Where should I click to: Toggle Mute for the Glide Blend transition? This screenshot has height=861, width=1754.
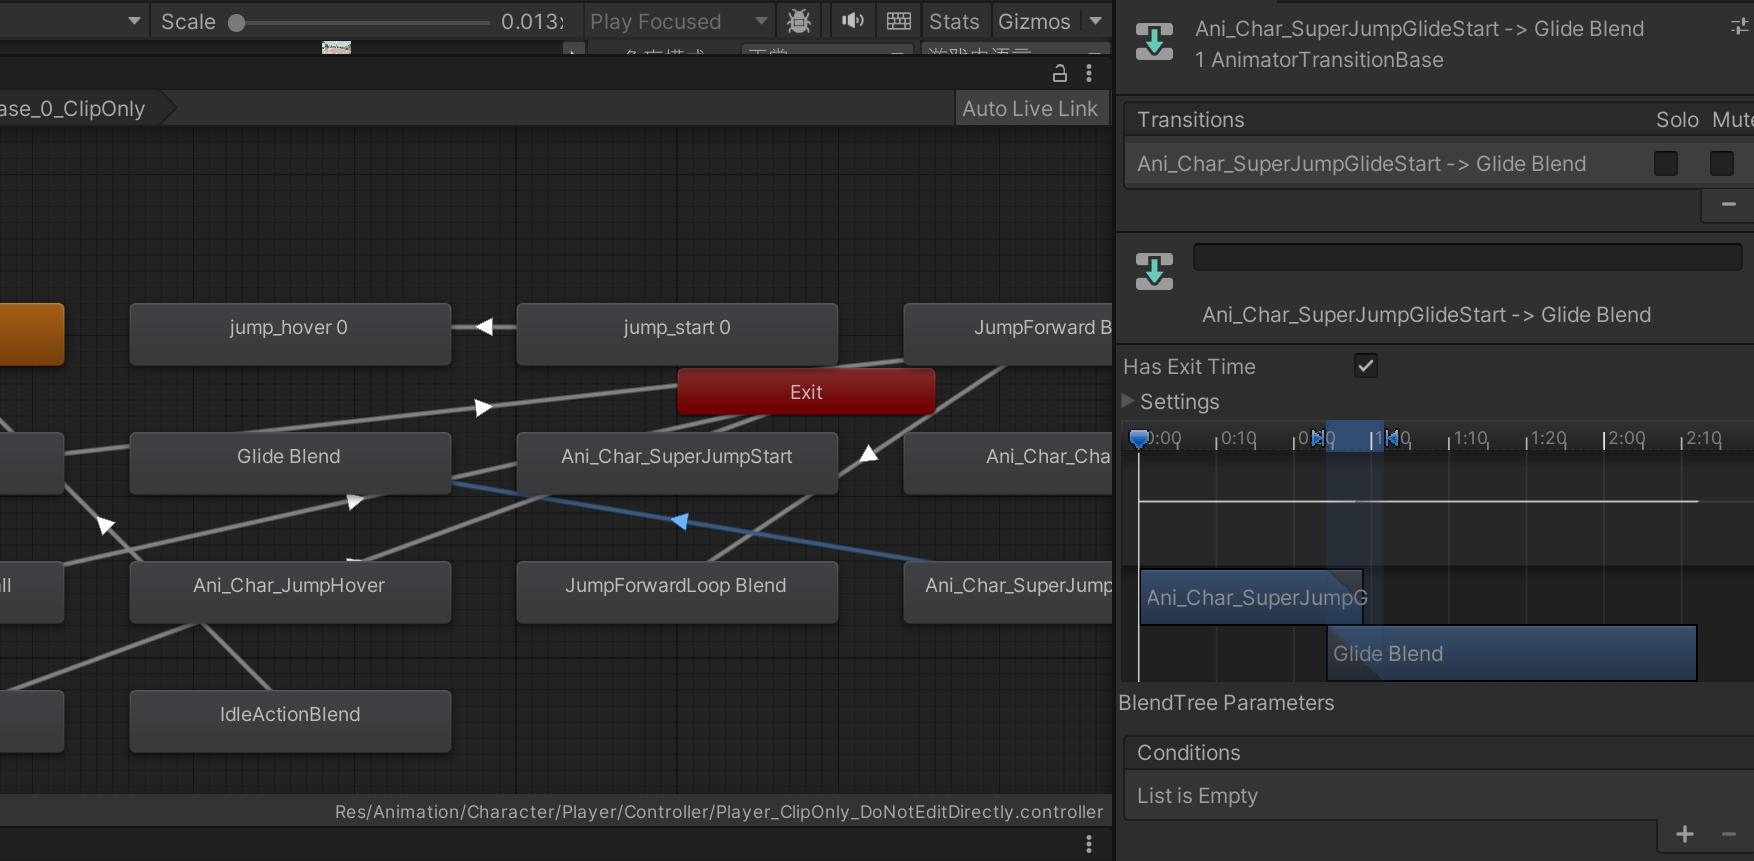point(1722,163)
